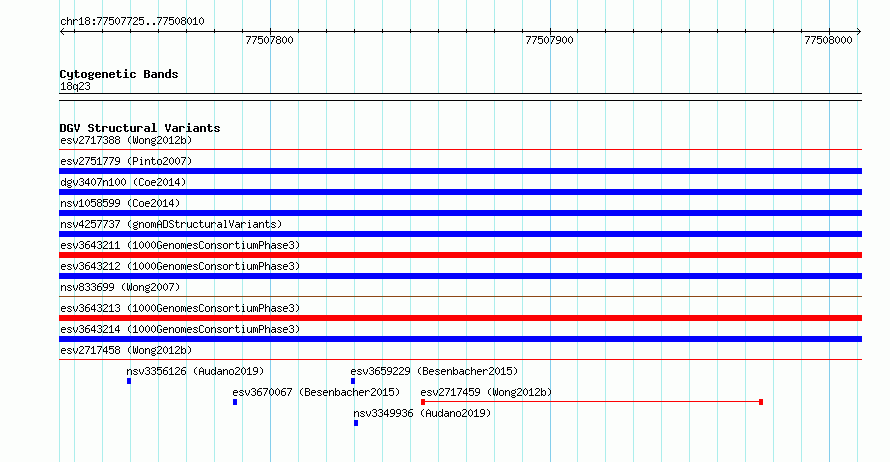
Task: Select the small blue nsv3356126 variant marker
Action: pos(129,381)
